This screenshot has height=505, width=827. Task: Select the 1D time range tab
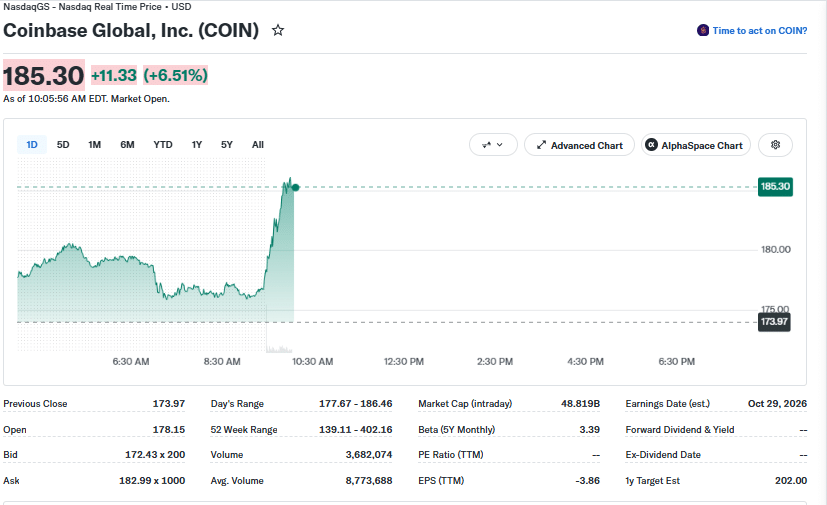tap(32, 145)
